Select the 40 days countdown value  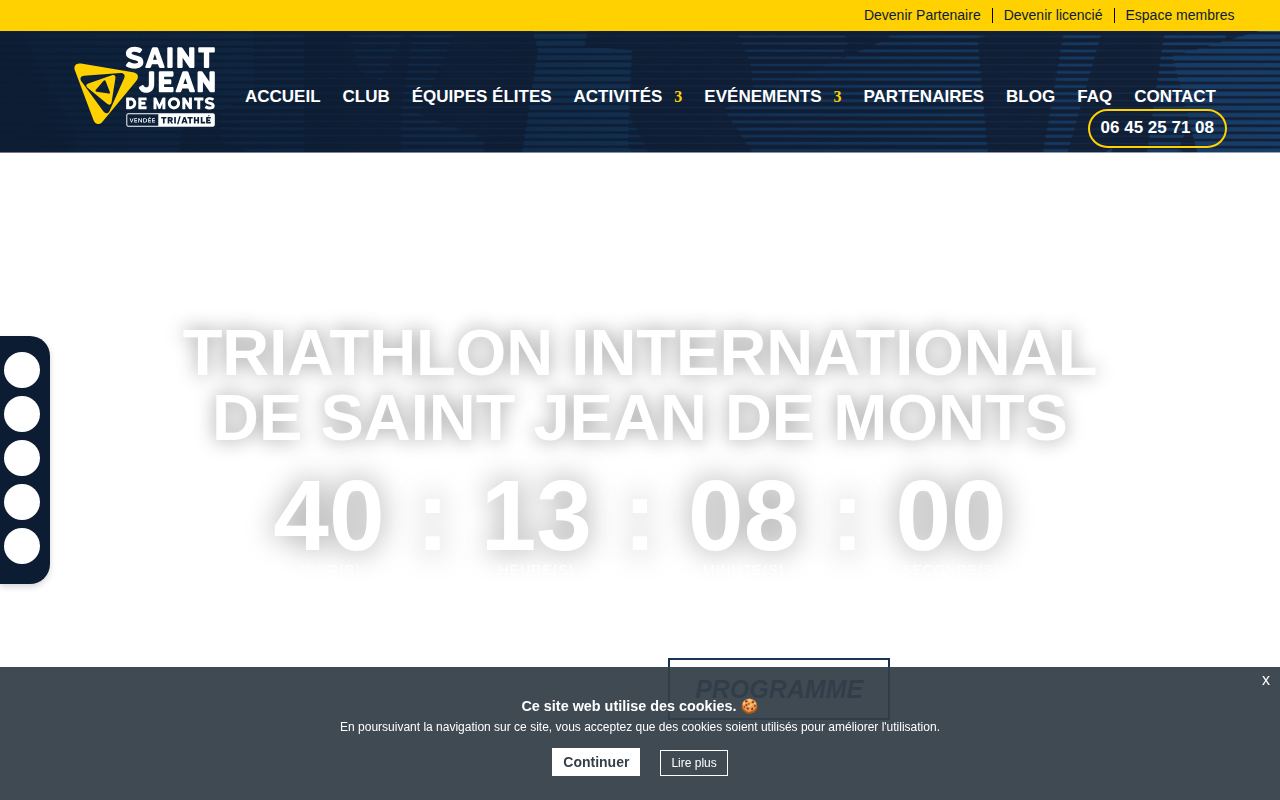(328, 516)
